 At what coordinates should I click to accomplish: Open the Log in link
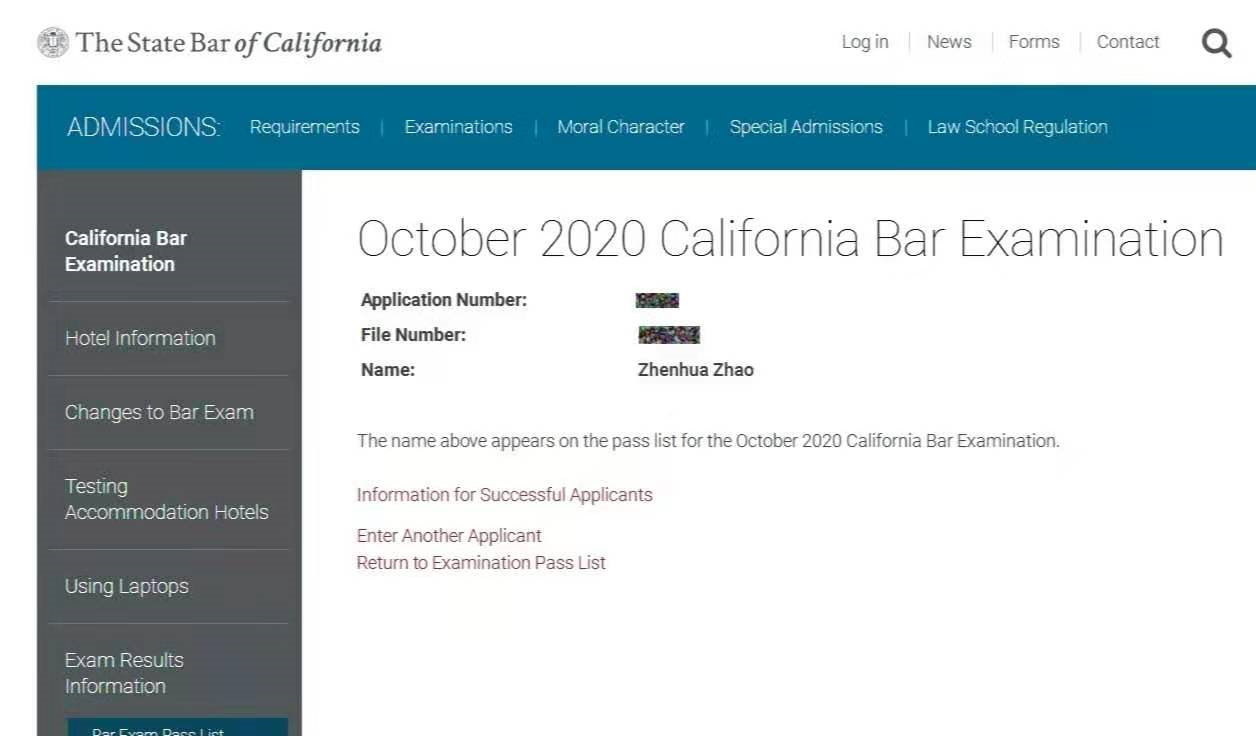(864, 42)
